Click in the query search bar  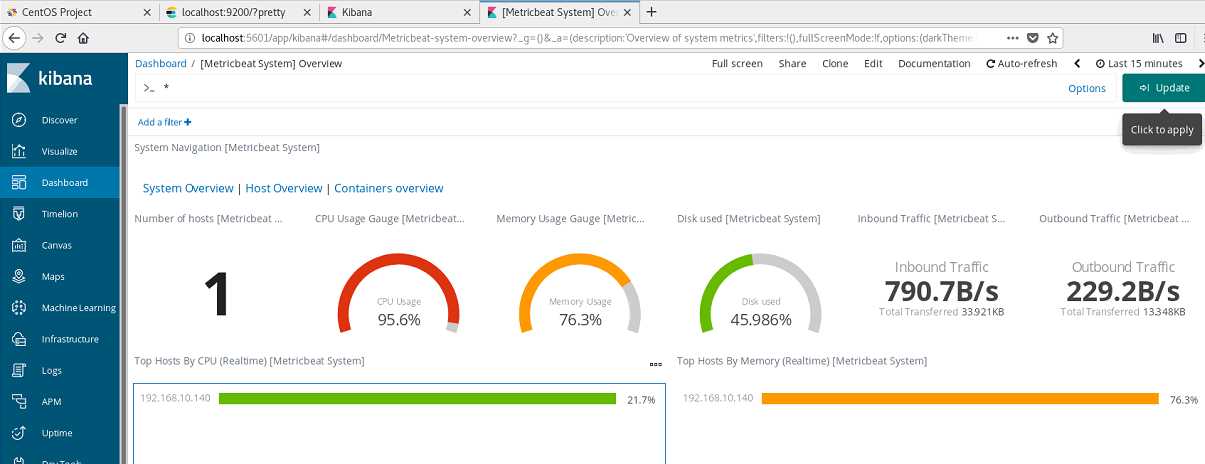tap(600, 88)
